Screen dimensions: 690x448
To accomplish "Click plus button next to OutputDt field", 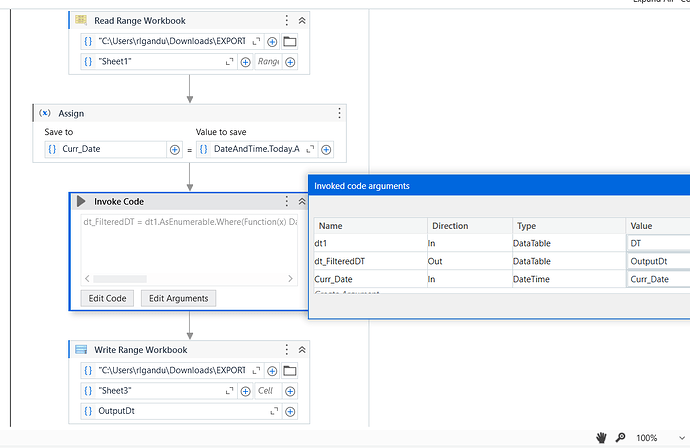I will click(x=290, y=411).
